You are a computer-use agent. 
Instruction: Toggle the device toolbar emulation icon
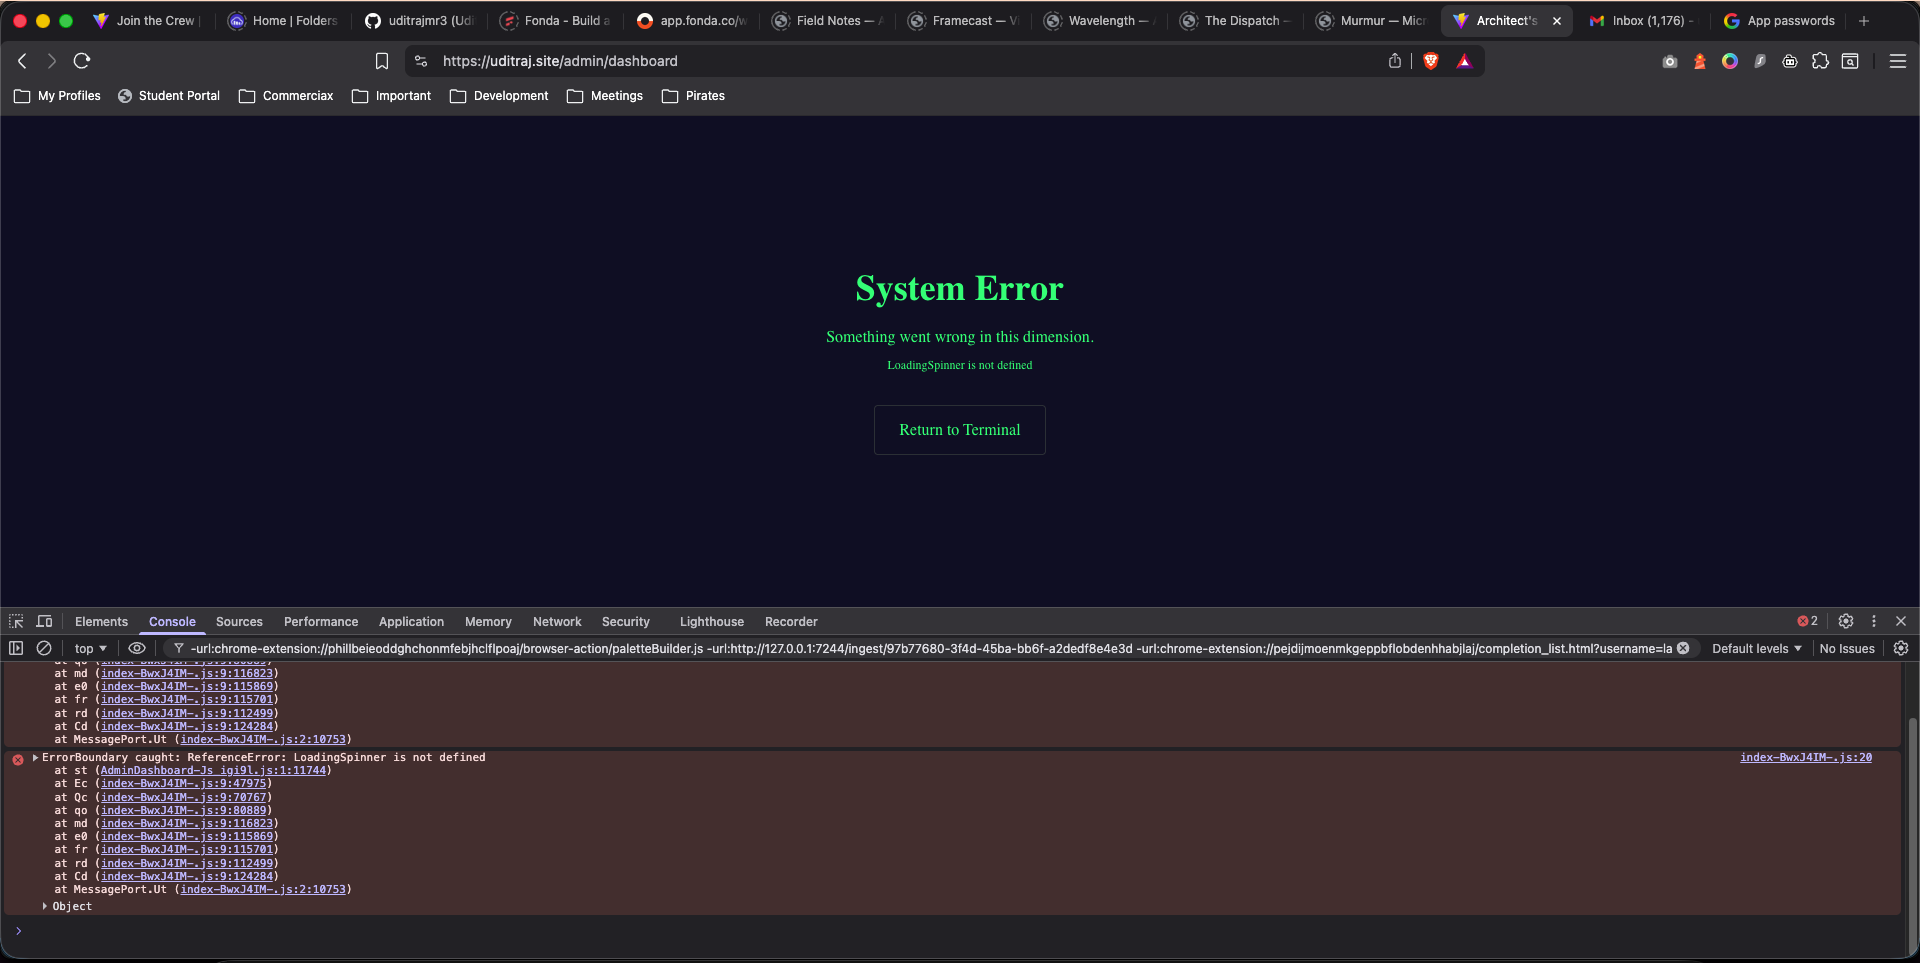[x=44, y=621]
